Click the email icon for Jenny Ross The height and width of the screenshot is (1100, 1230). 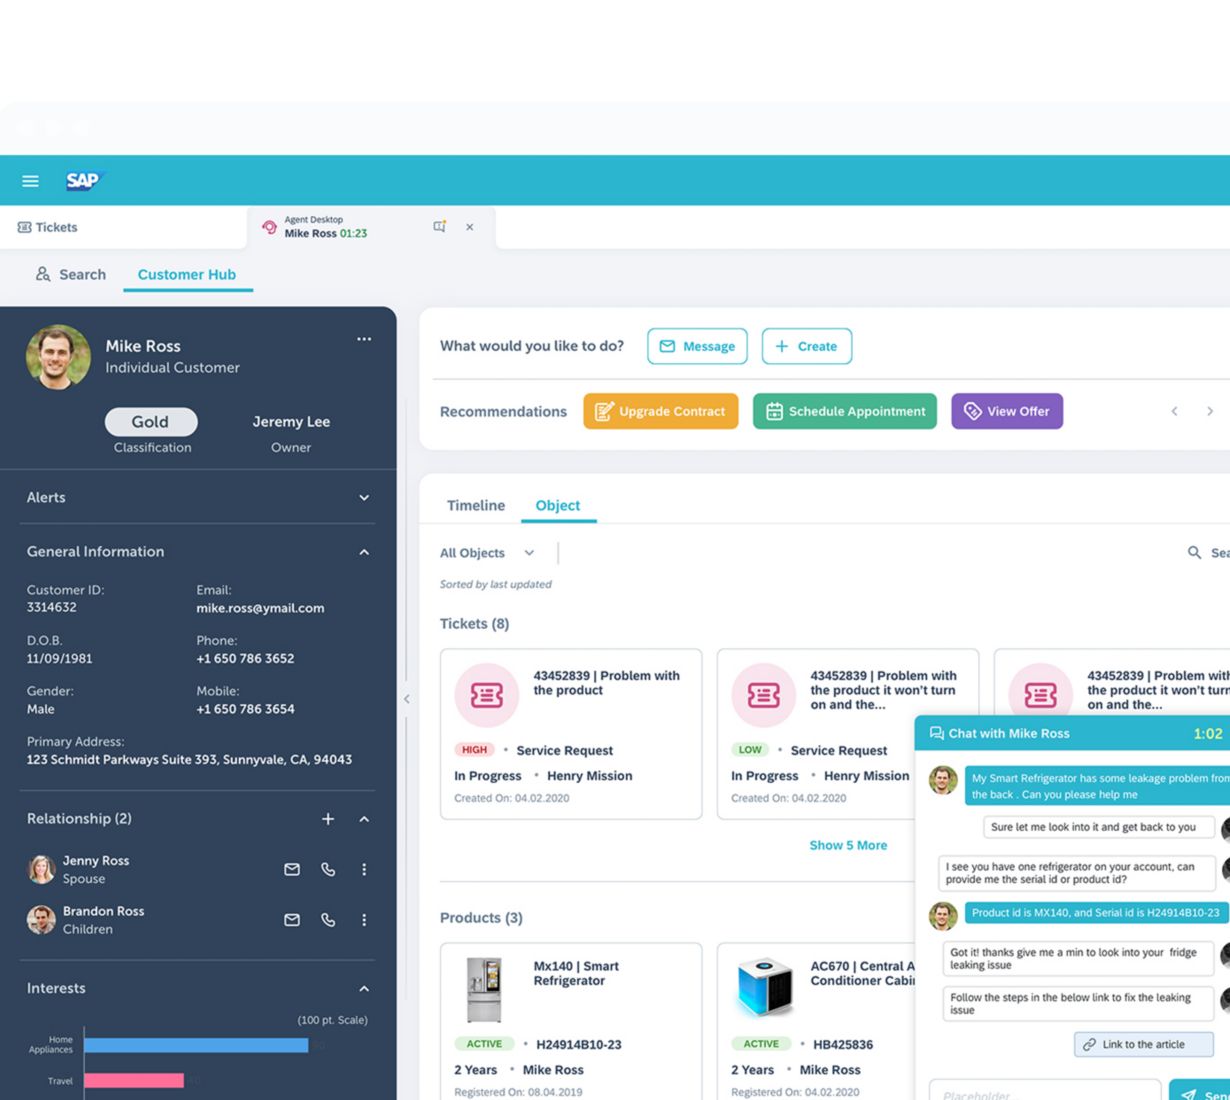(292, 869)
